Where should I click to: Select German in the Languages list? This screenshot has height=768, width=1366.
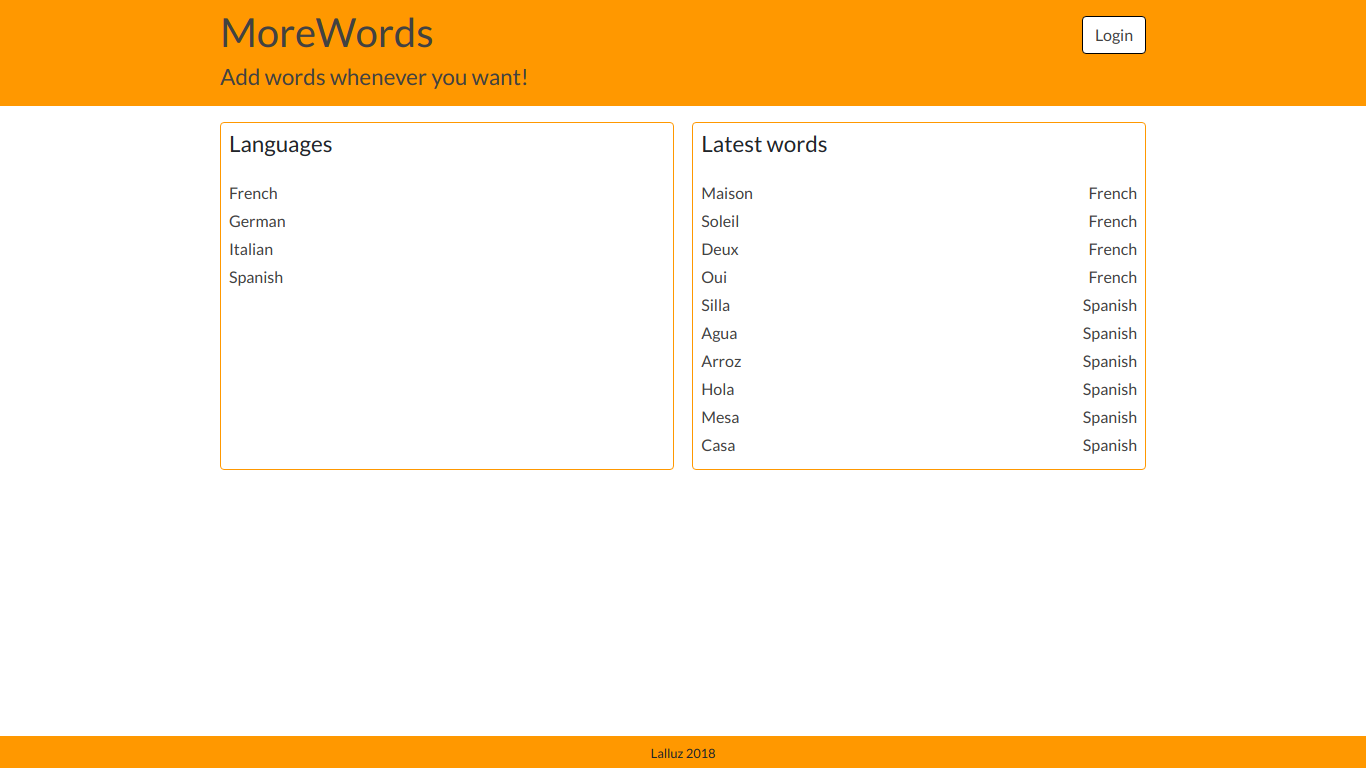[257, 221]
